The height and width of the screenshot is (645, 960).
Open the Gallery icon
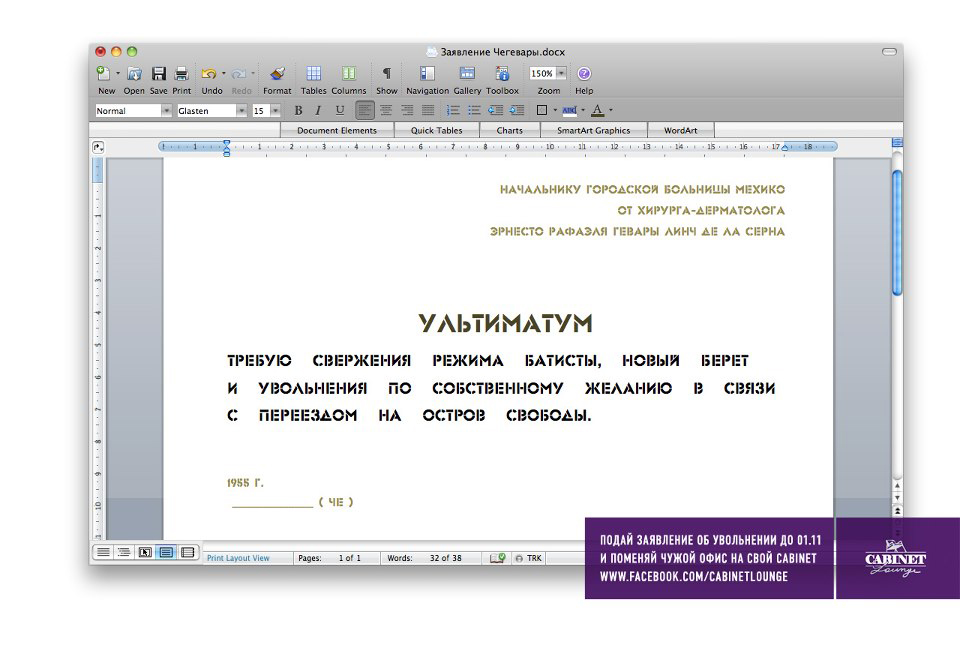click(467, 73)
